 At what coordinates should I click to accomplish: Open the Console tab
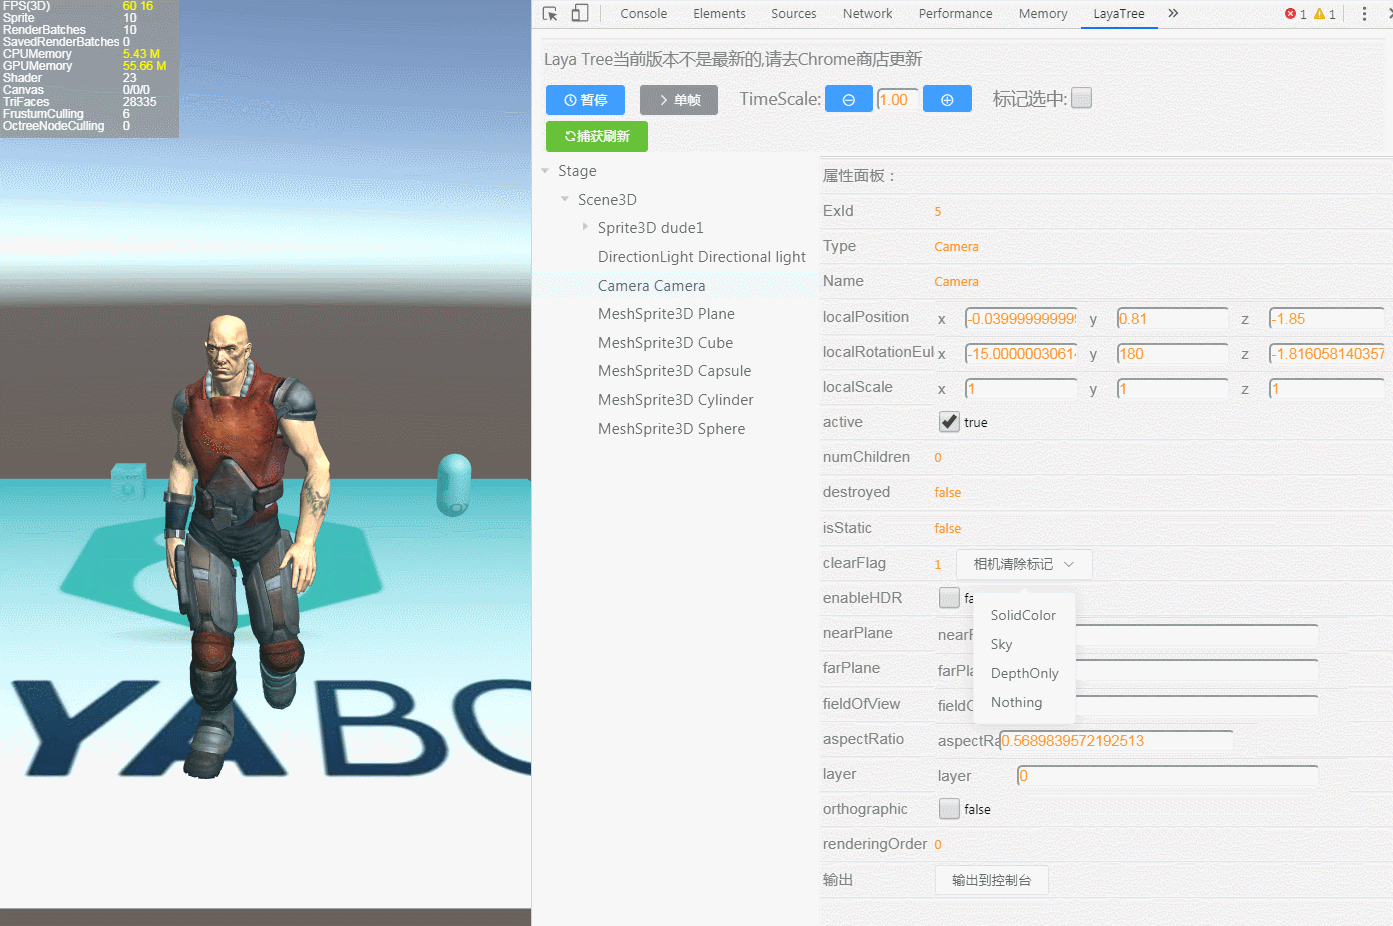coord(644,14)
